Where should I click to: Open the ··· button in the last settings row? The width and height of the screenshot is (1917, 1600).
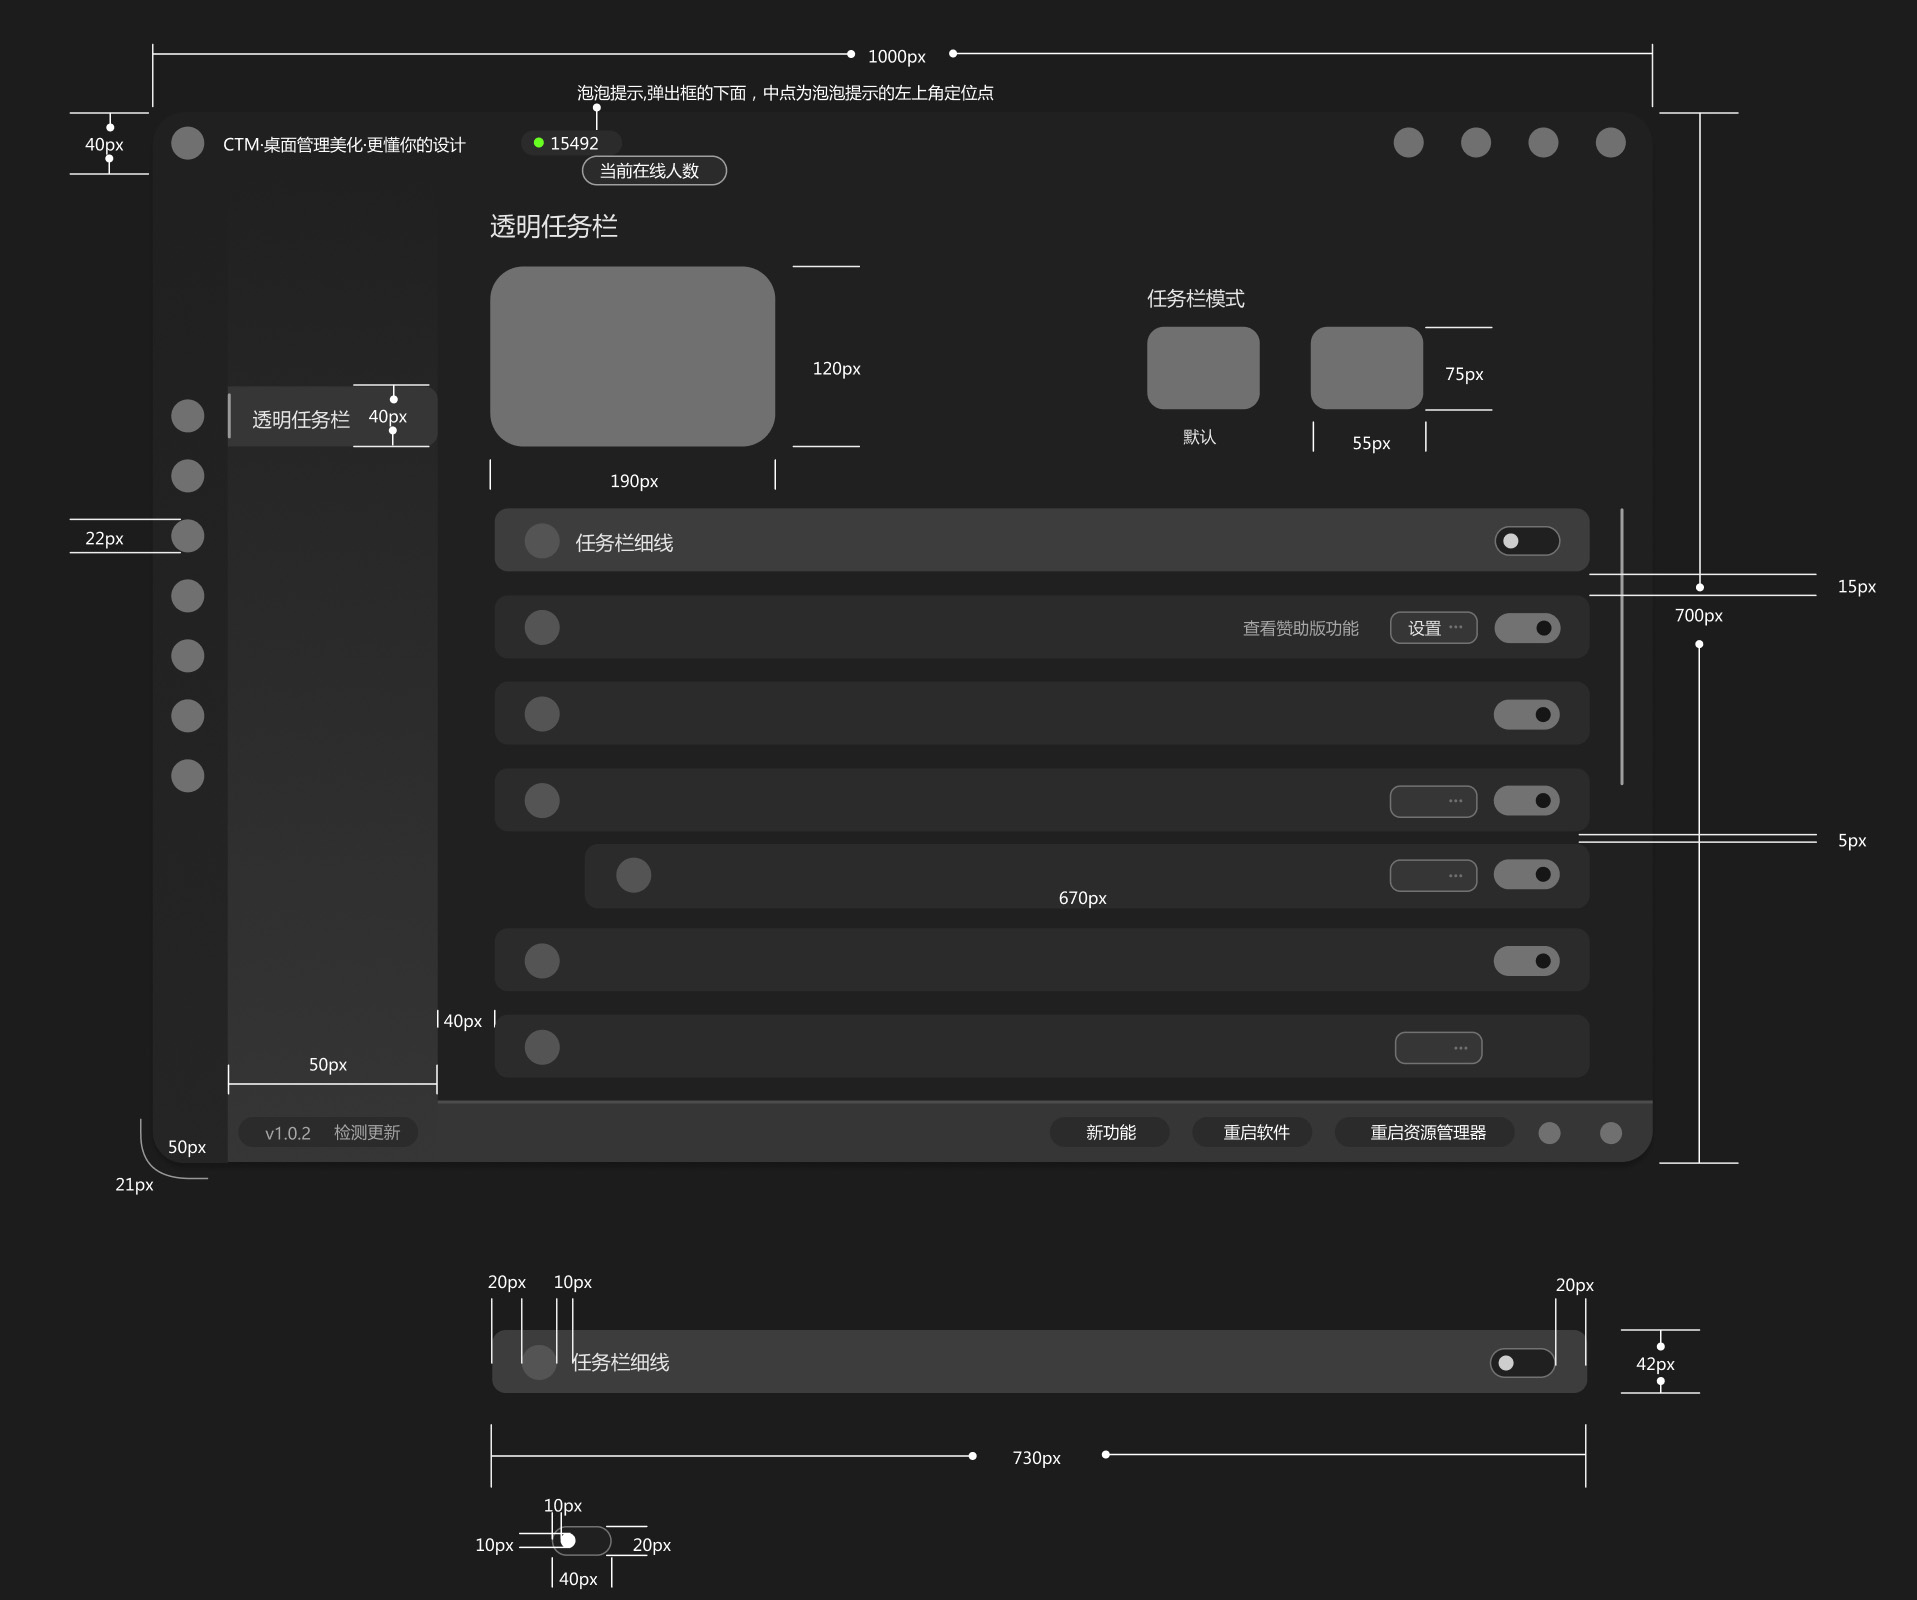click(1438, 1048)
